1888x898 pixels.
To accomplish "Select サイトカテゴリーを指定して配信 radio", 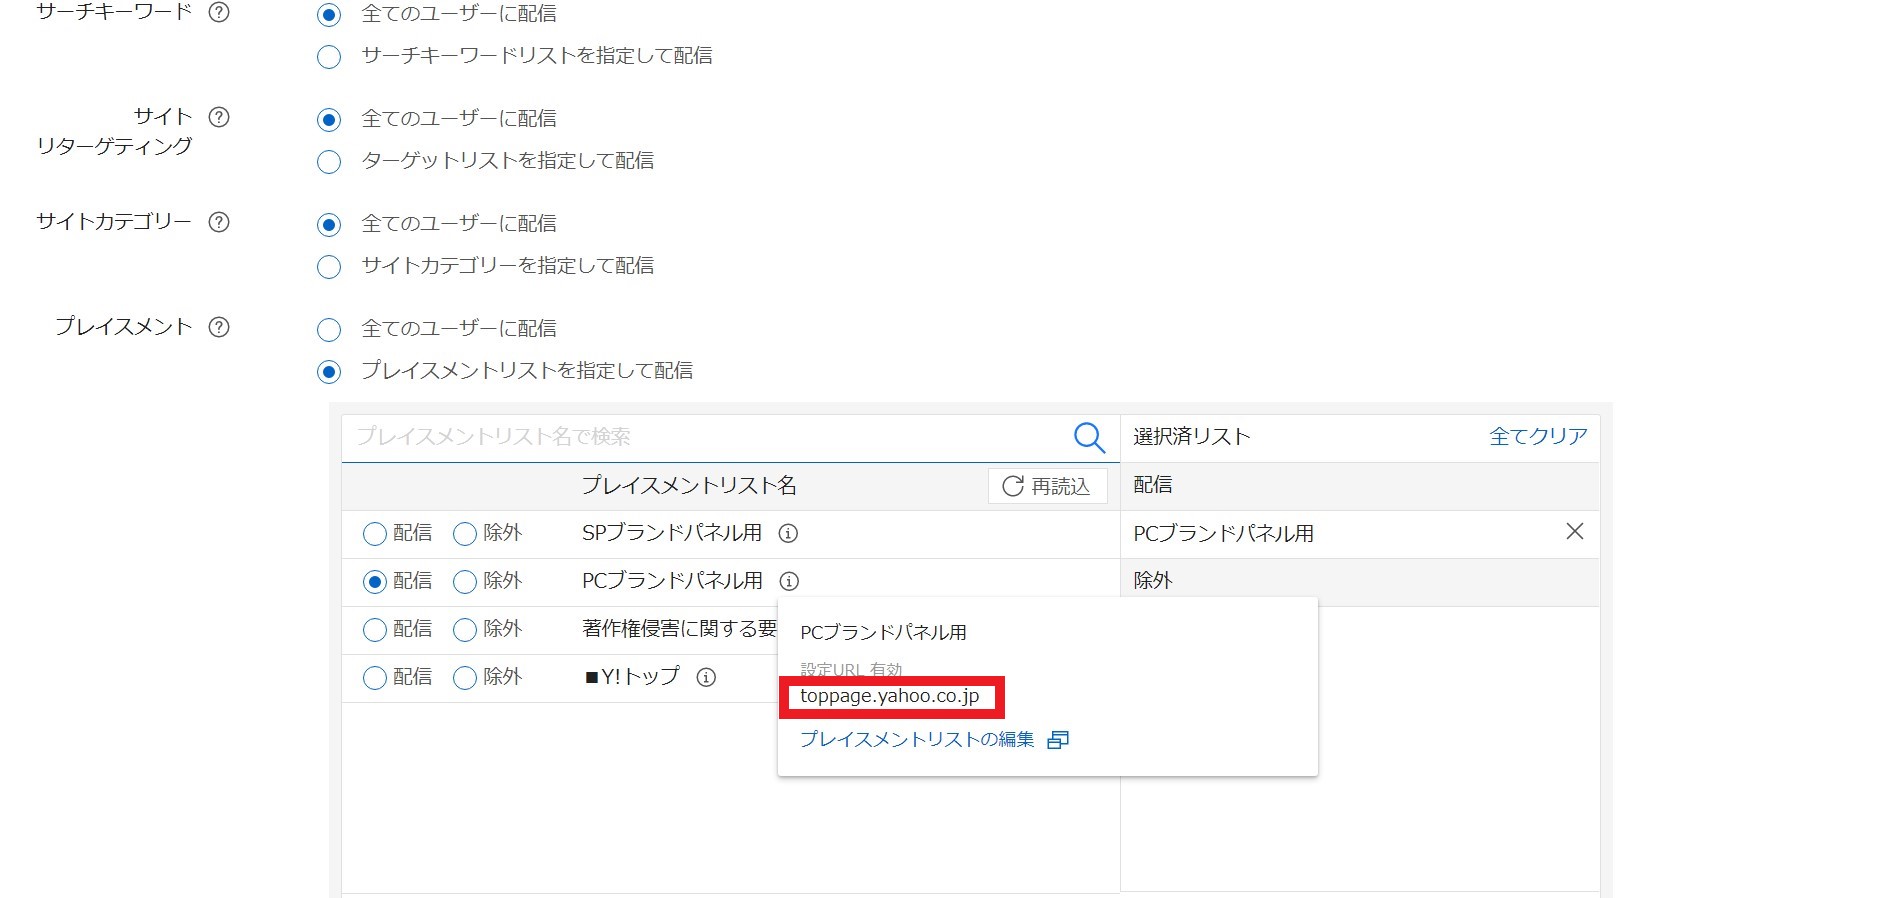I will tap(329, 267).
